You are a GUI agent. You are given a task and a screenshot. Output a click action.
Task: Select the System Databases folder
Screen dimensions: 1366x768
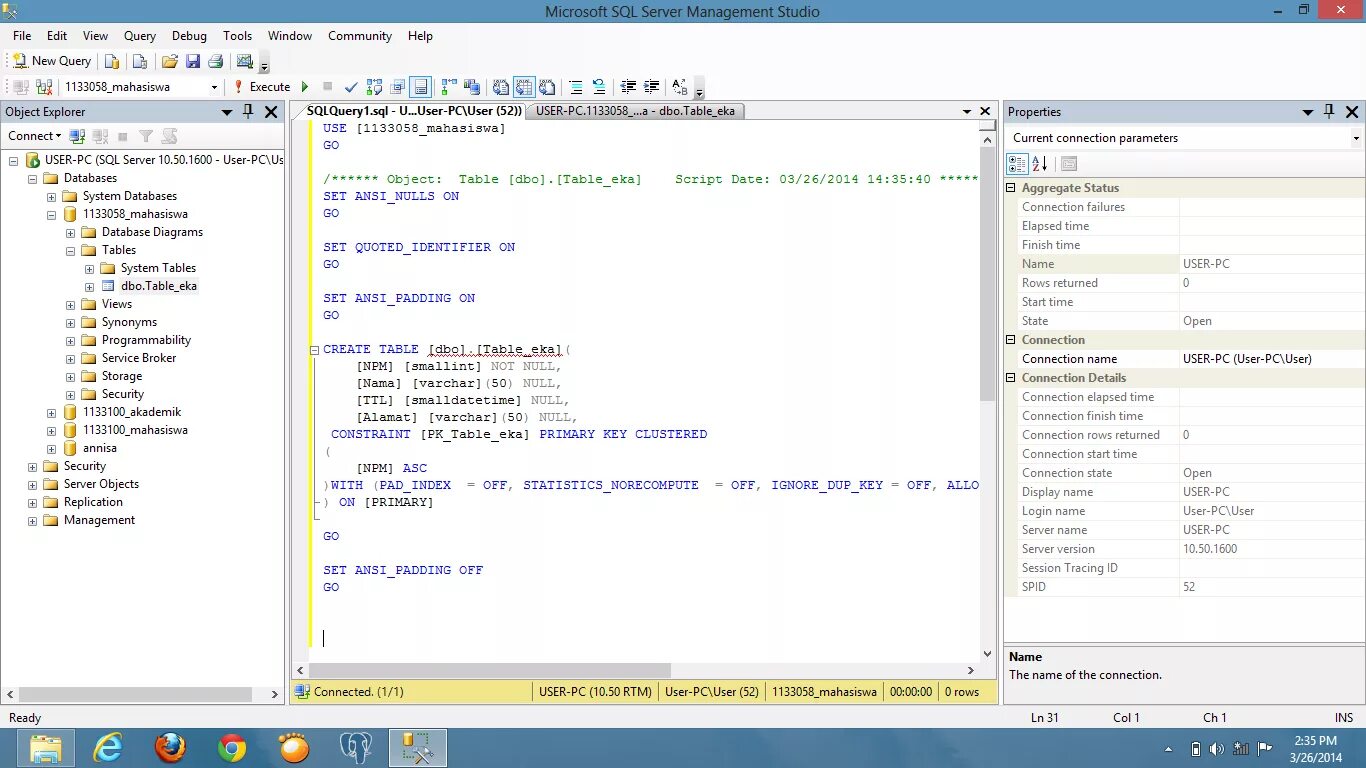(x=130, y=196)
